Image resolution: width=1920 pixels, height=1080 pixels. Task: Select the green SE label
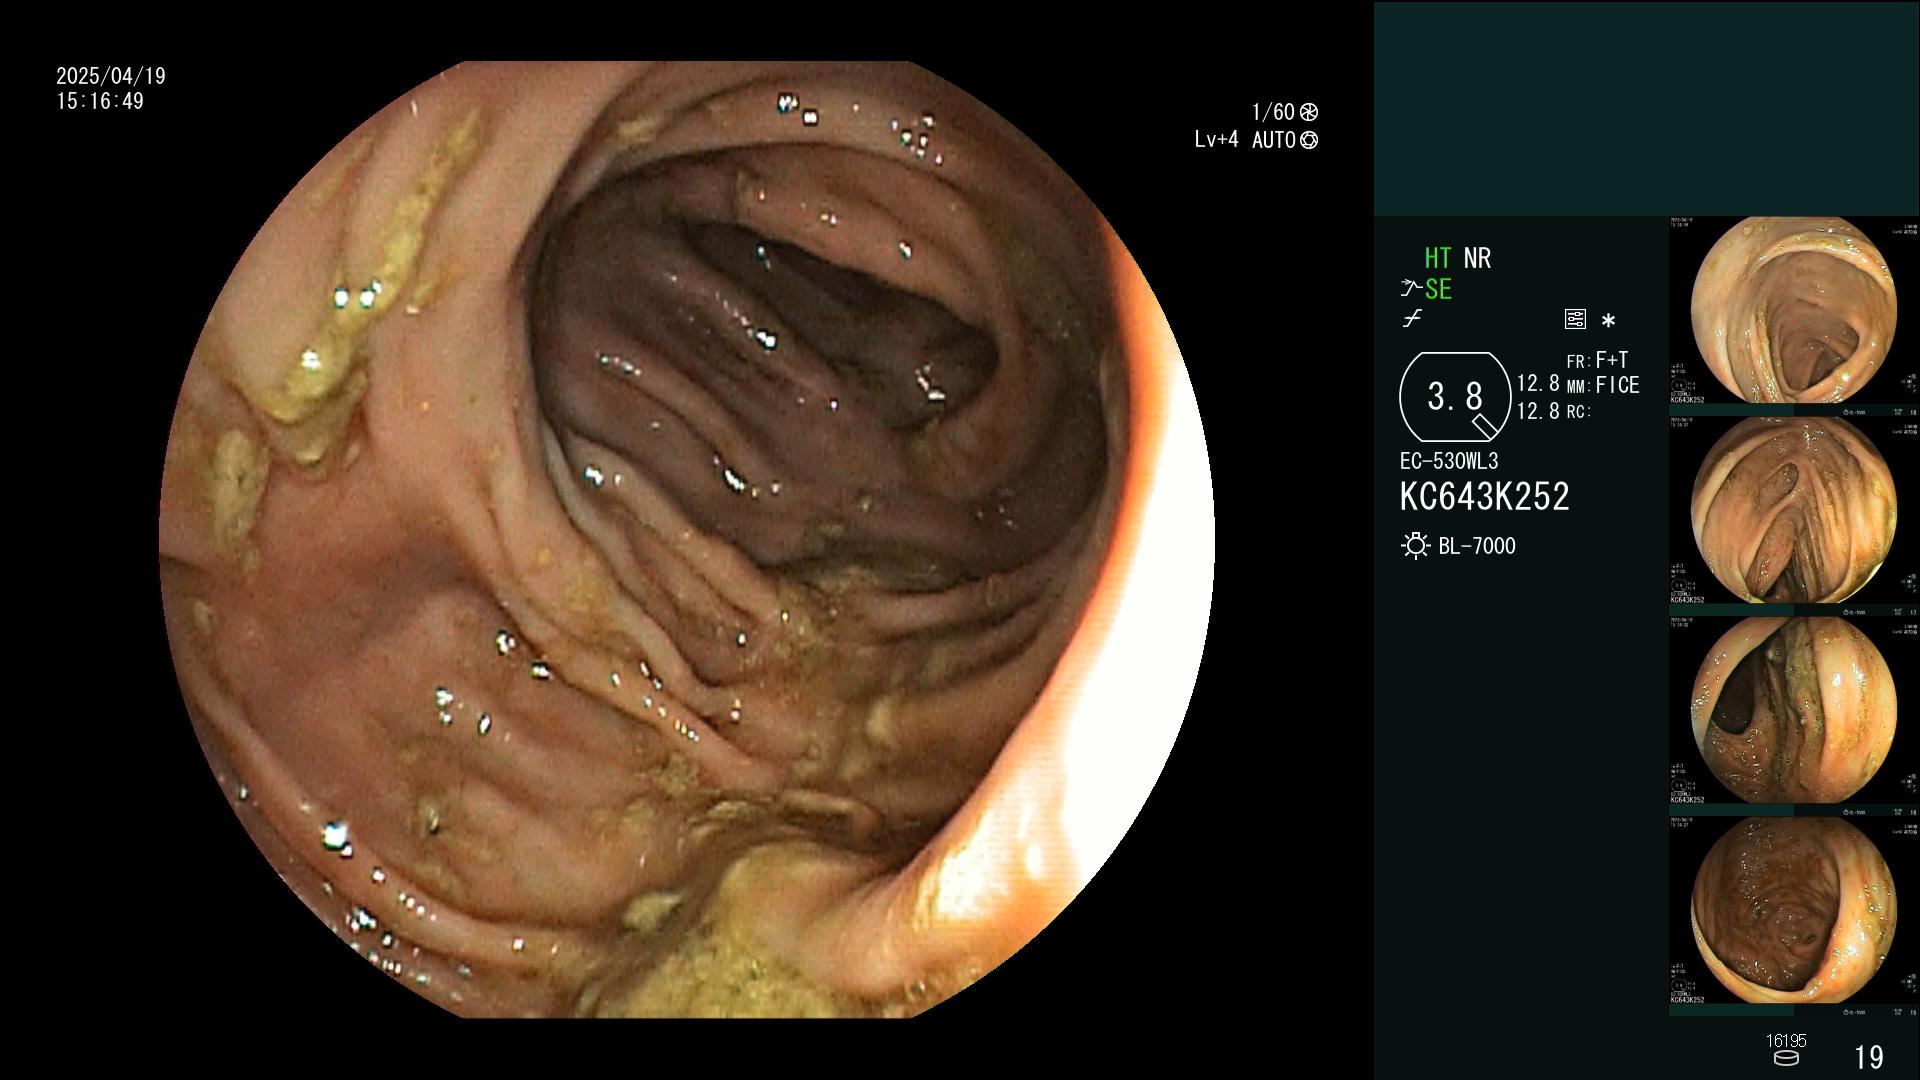1438,289
